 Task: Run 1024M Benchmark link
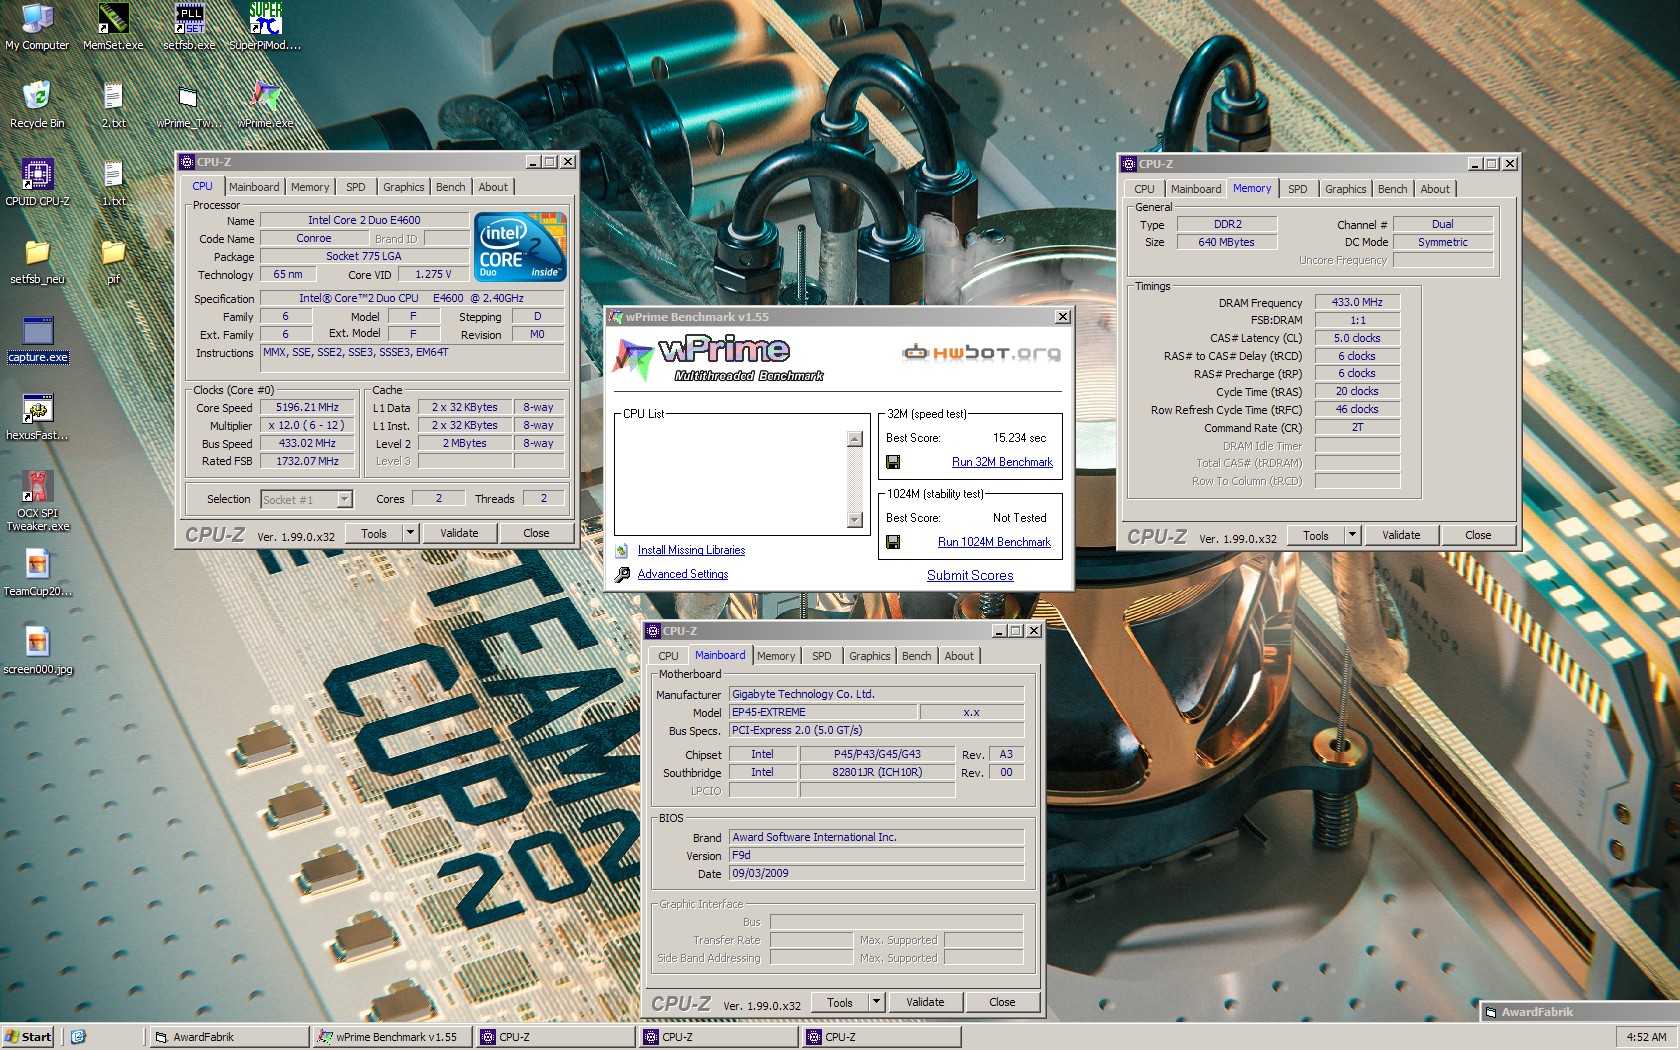994,542
